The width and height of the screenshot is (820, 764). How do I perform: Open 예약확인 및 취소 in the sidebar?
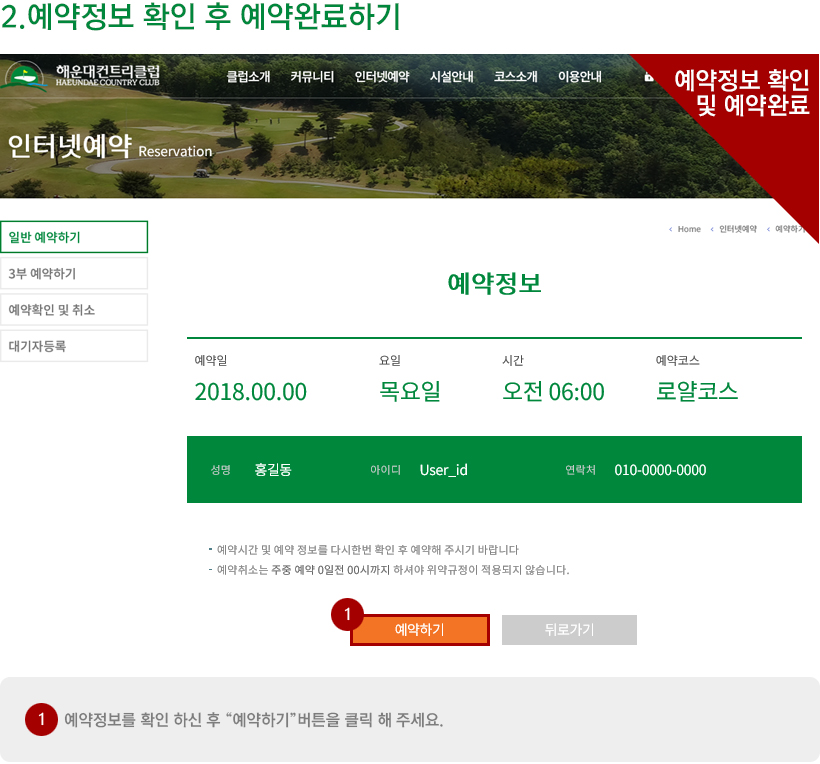click(74, 309)
